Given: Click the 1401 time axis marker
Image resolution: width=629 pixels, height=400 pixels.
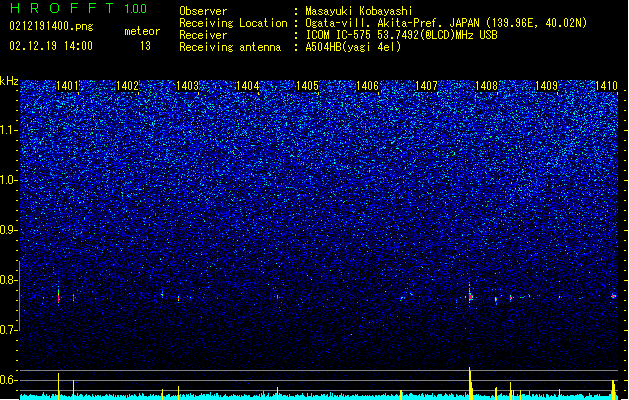Looking at the screenshot, I should tap(67, 86).
